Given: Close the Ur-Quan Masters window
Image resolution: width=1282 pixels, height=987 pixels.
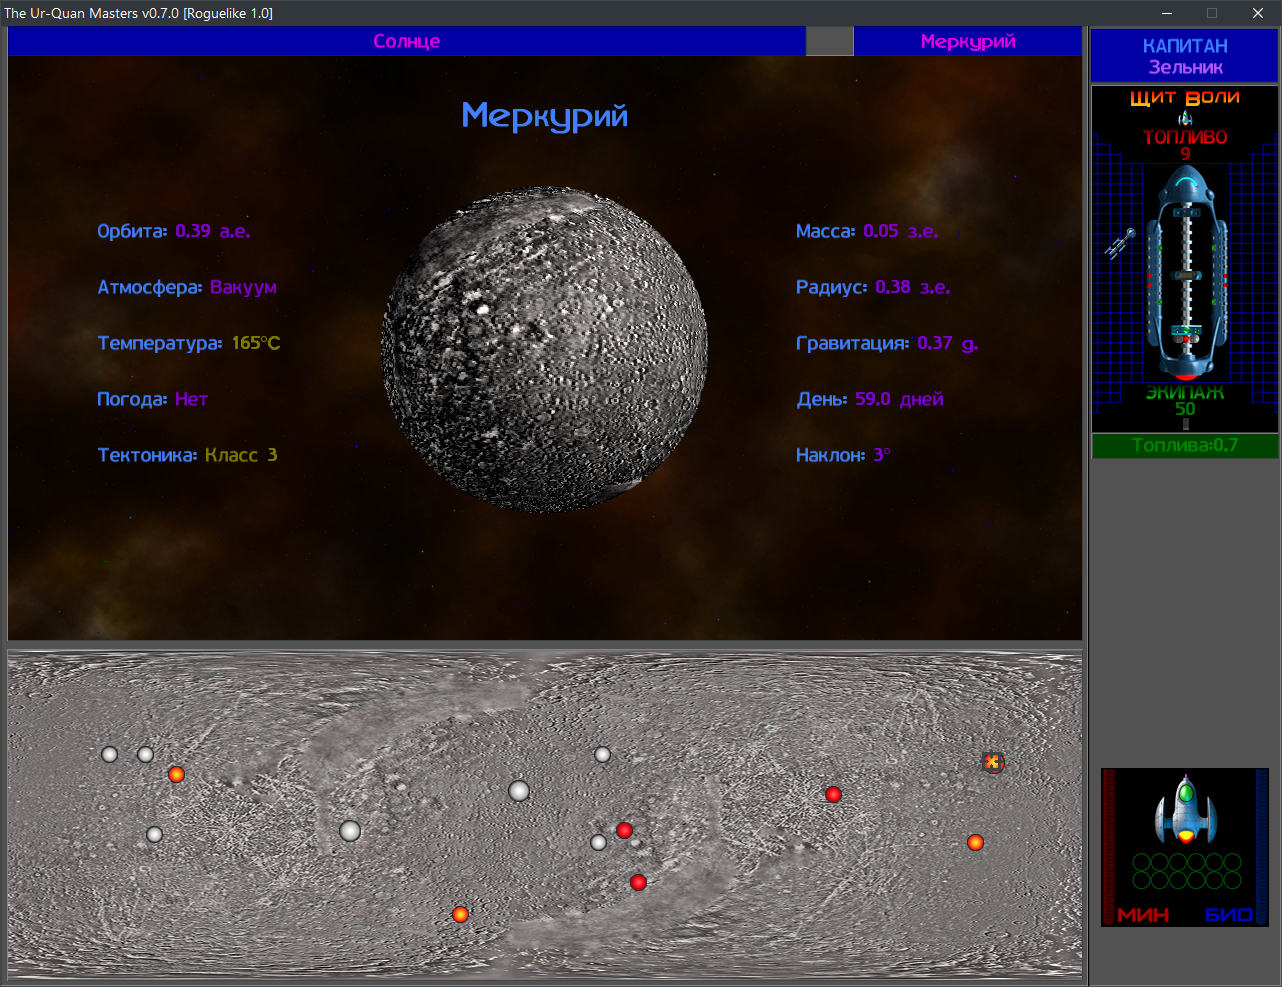Looking at the screenshot, I should point(1258,13).
